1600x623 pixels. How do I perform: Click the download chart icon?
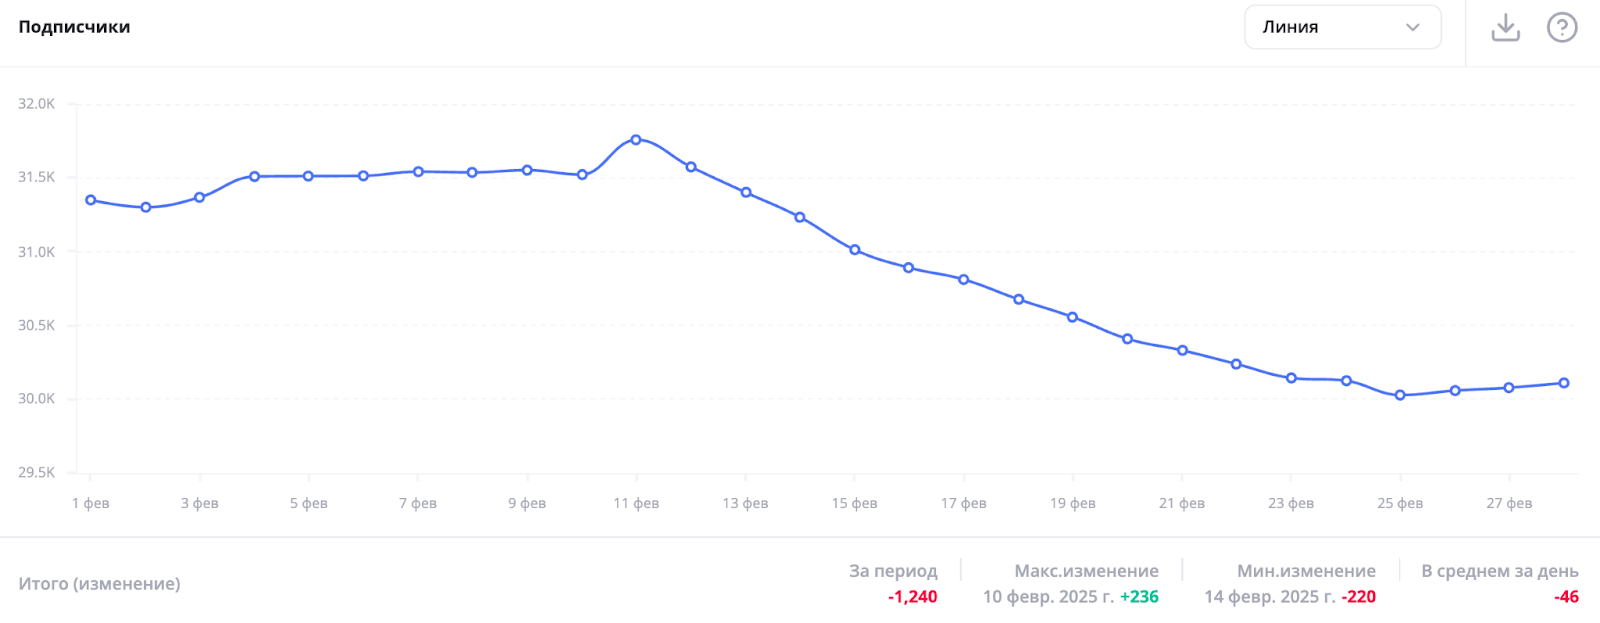point(1505,28)
